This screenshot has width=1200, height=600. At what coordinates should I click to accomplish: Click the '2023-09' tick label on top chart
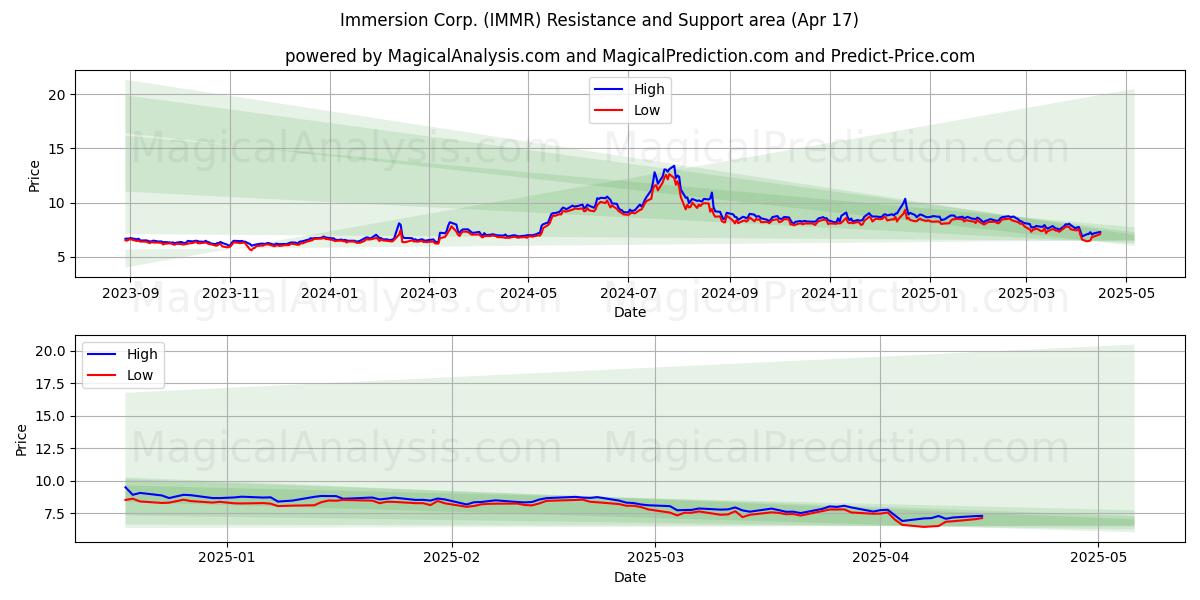[x=129, y=293]
